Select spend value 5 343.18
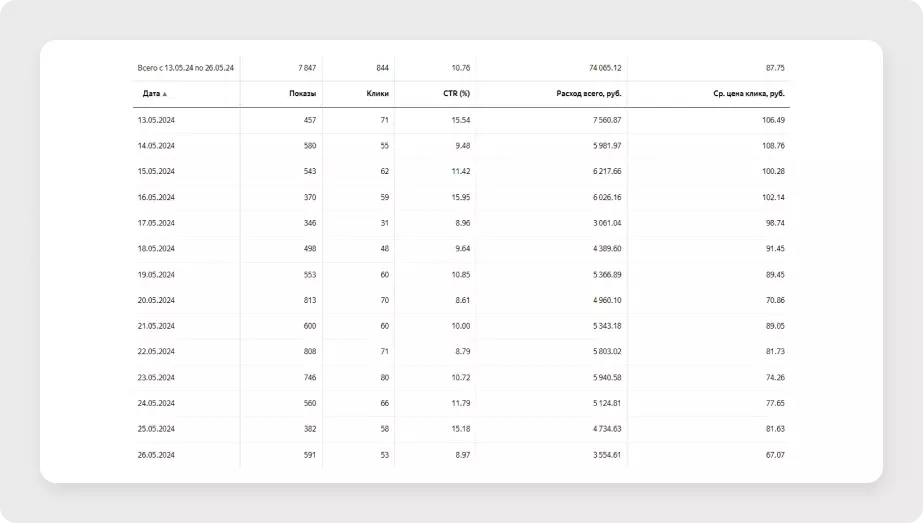Viewport: 923px width, 523px height. point(607,326)
